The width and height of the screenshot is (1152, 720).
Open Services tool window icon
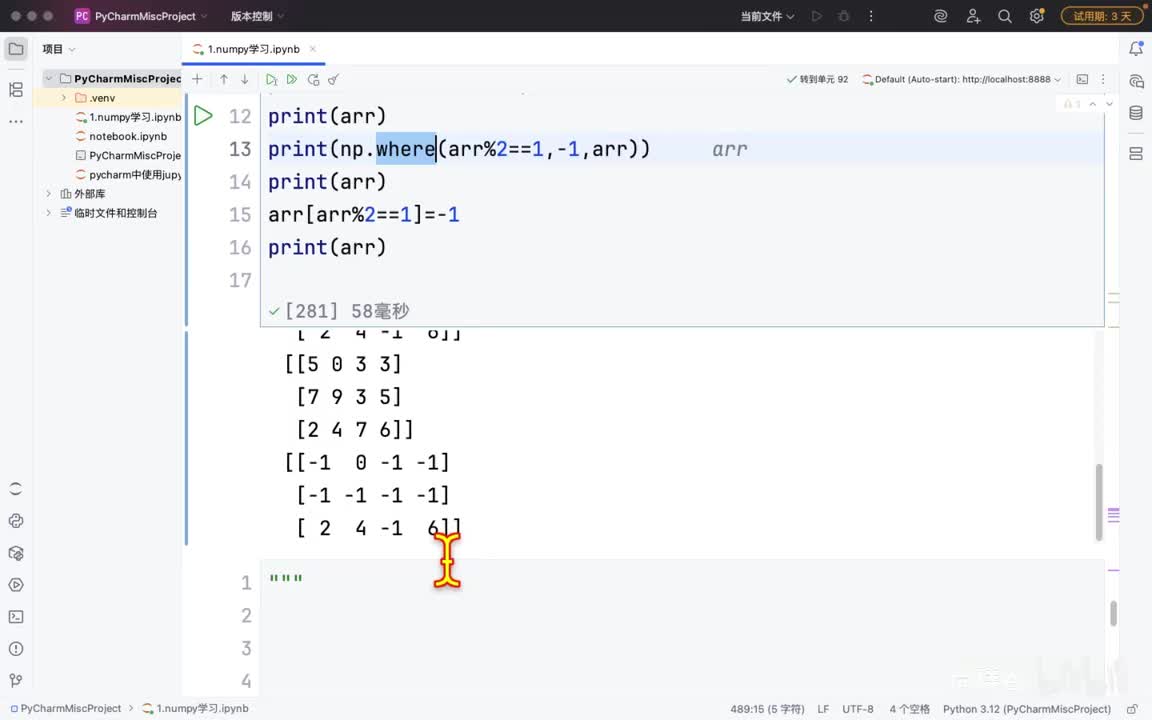click(x=15, y=585)
